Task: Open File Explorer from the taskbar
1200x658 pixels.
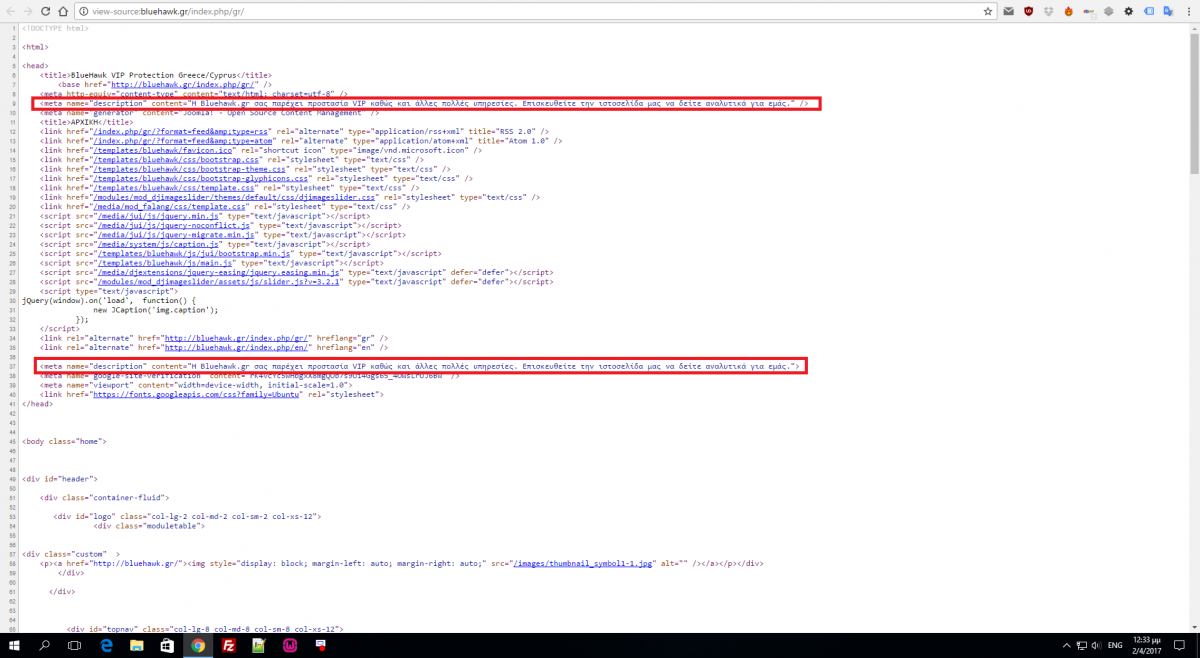Action: (136, 646)
